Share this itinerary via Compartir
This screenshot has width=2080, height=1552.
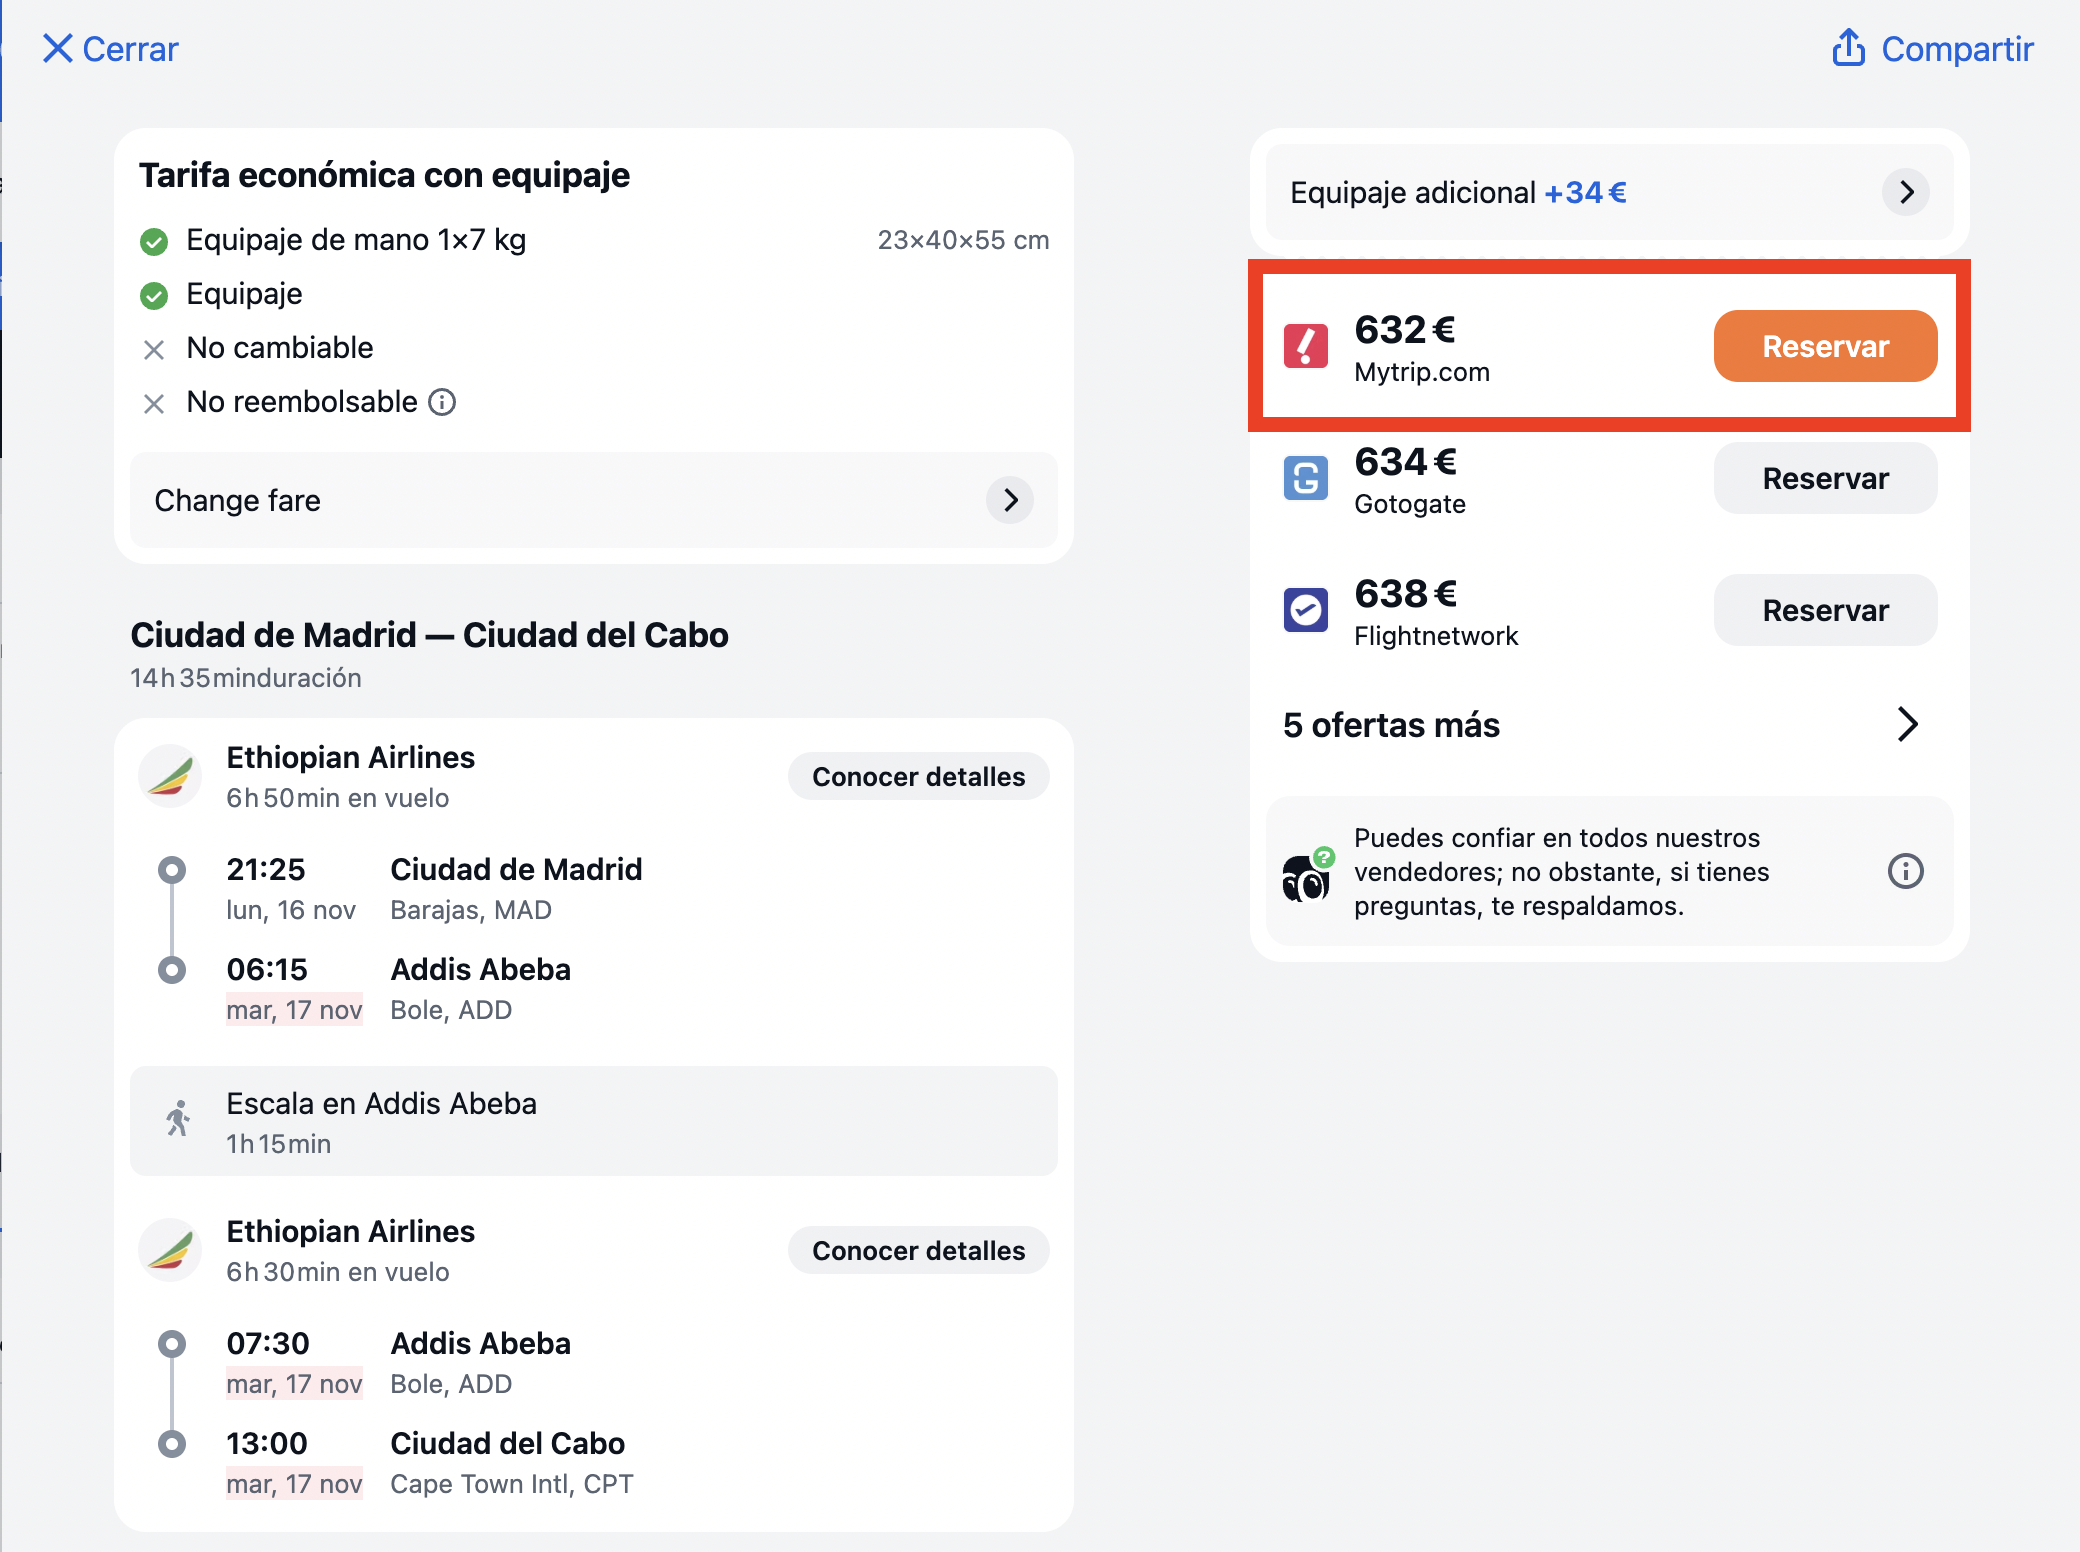pyautogui.click(x=1932, y=49)
